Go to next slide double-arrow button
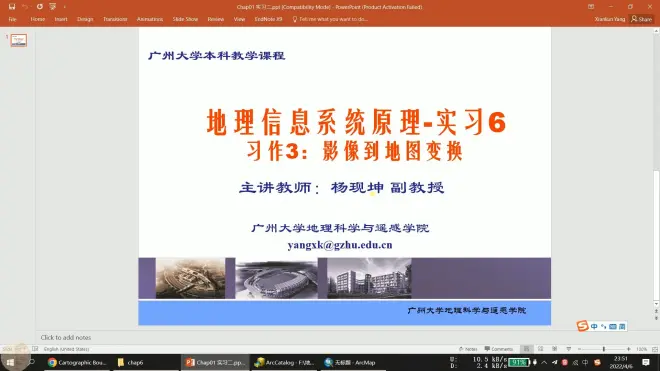Viewport: 660px width, 371px height. (x=656, y=318)
